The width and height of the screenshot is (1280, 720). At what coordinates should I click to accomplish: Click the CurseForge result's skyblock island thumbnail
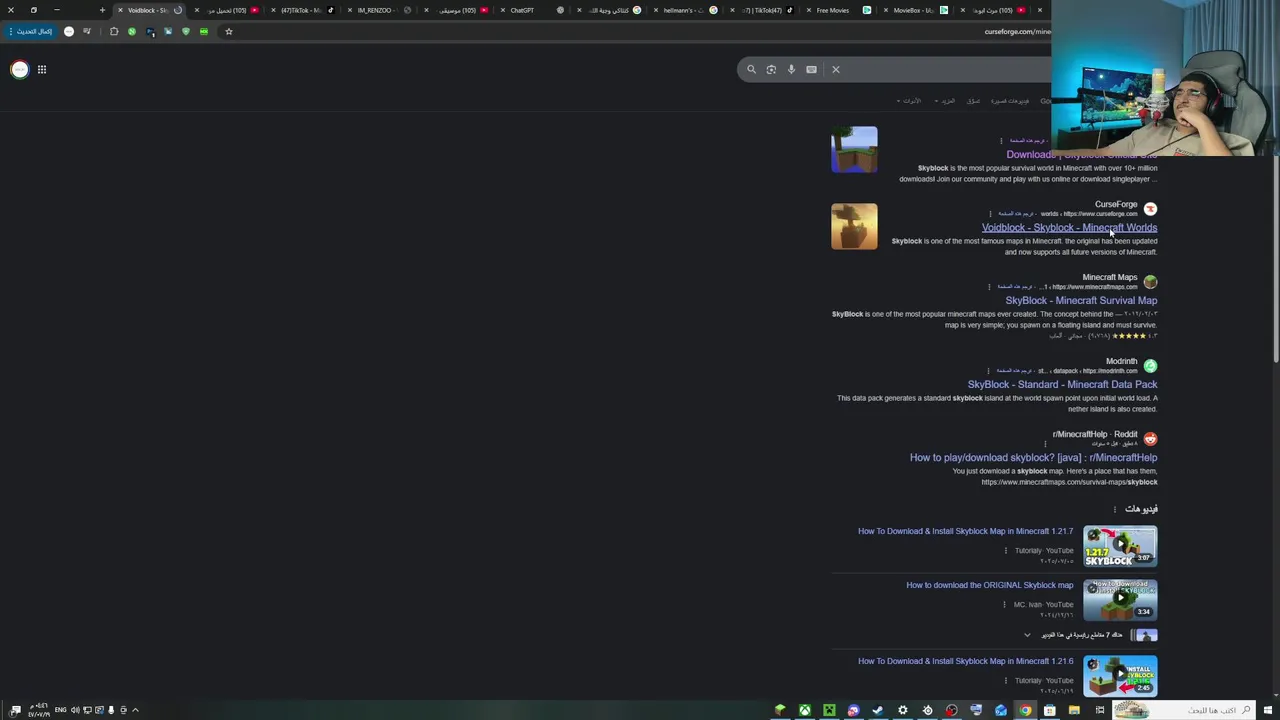click(854, 226)
